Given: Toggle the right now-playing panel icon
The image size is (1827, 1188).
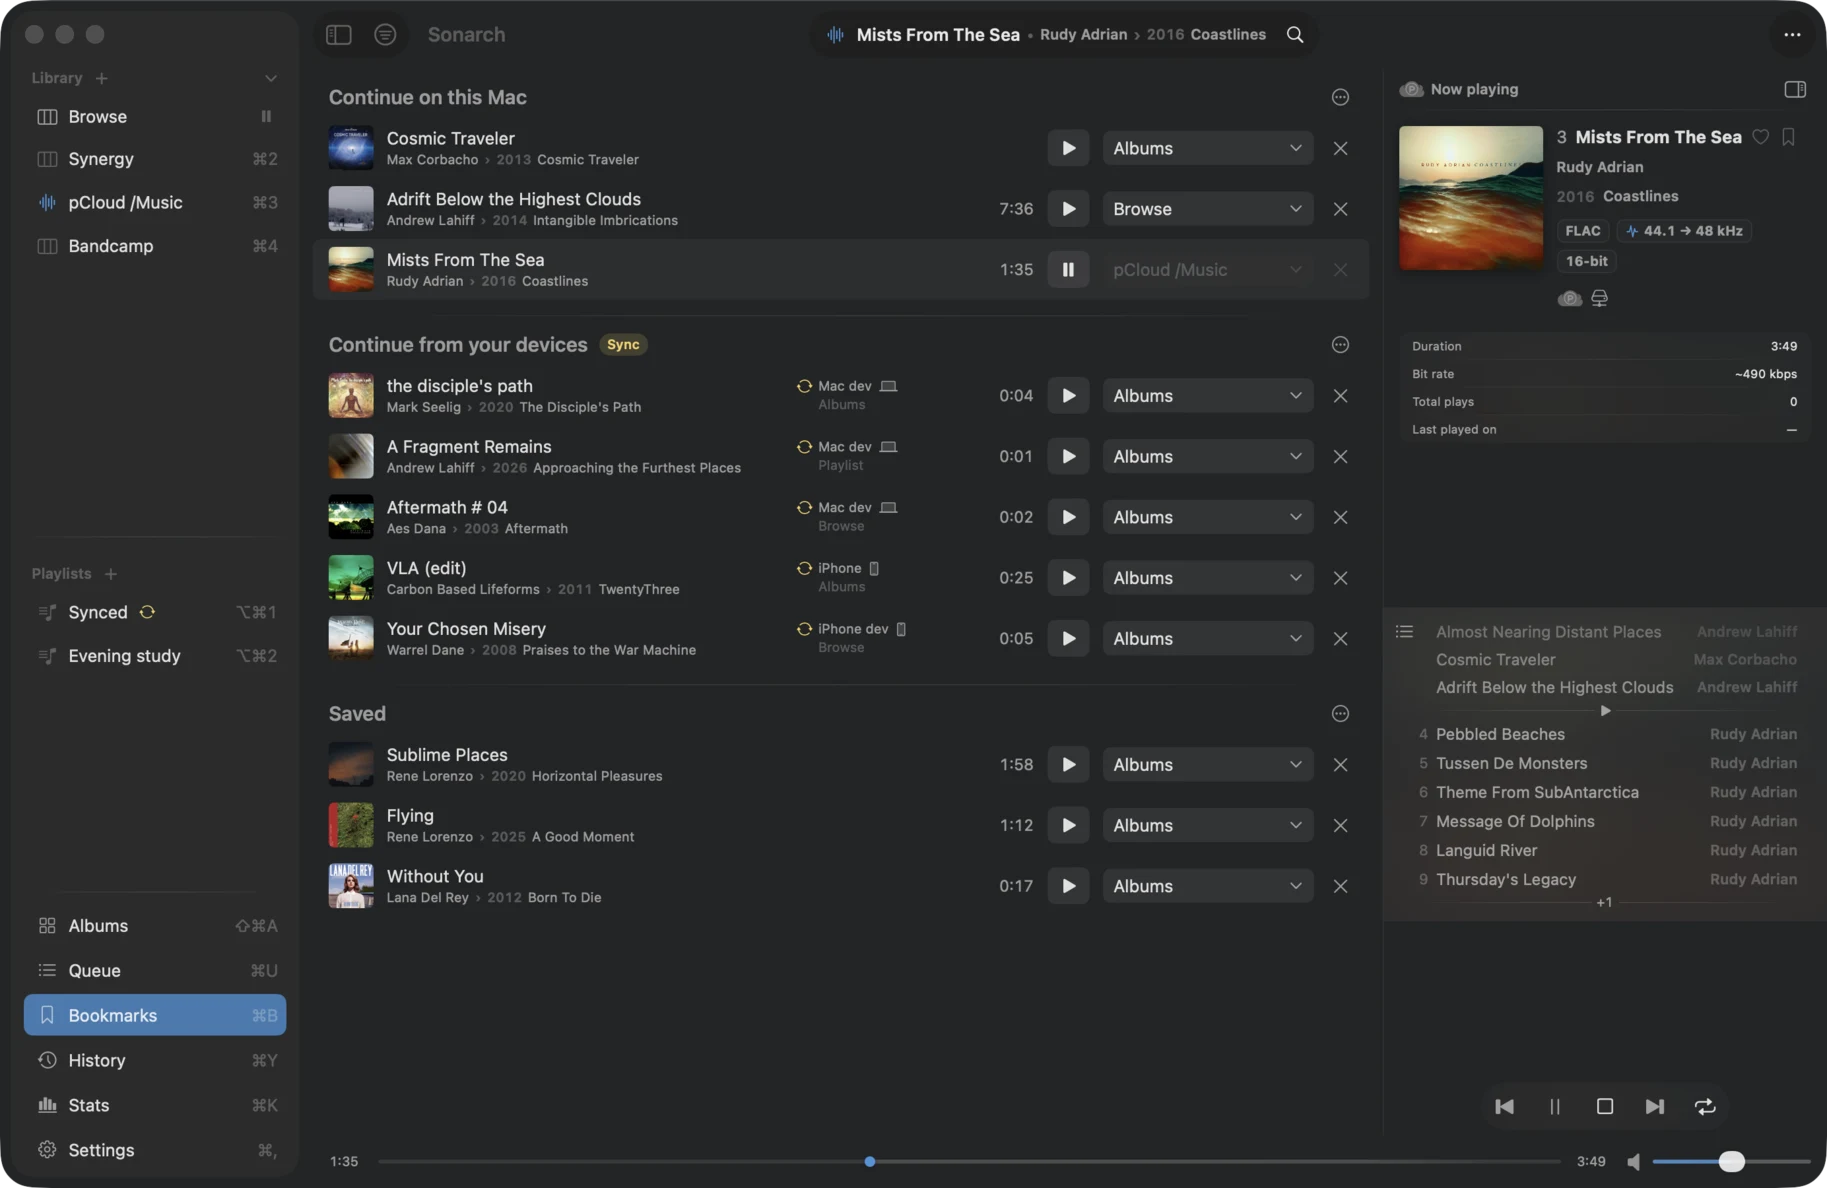Looking at the screenshot, I should pyautogui.click(x=1795, y=89).
